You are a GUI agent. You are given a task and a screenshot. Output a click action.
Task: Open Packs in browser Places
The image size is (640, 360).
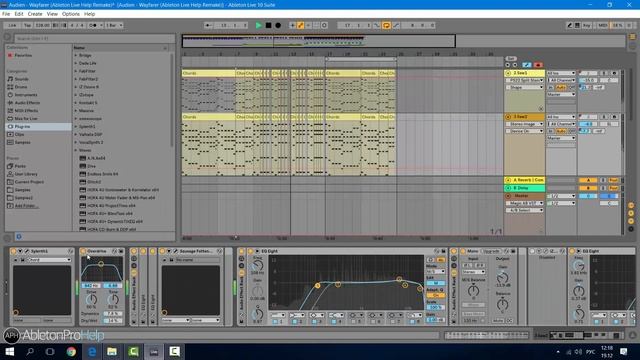click(20, 166)
